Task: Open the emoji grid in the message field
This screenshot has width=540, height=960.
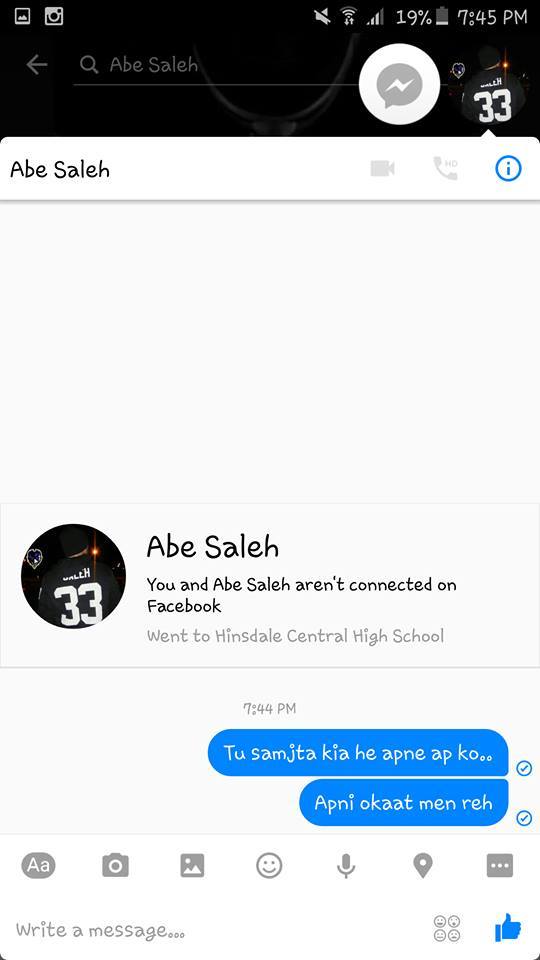Action: 447,928
